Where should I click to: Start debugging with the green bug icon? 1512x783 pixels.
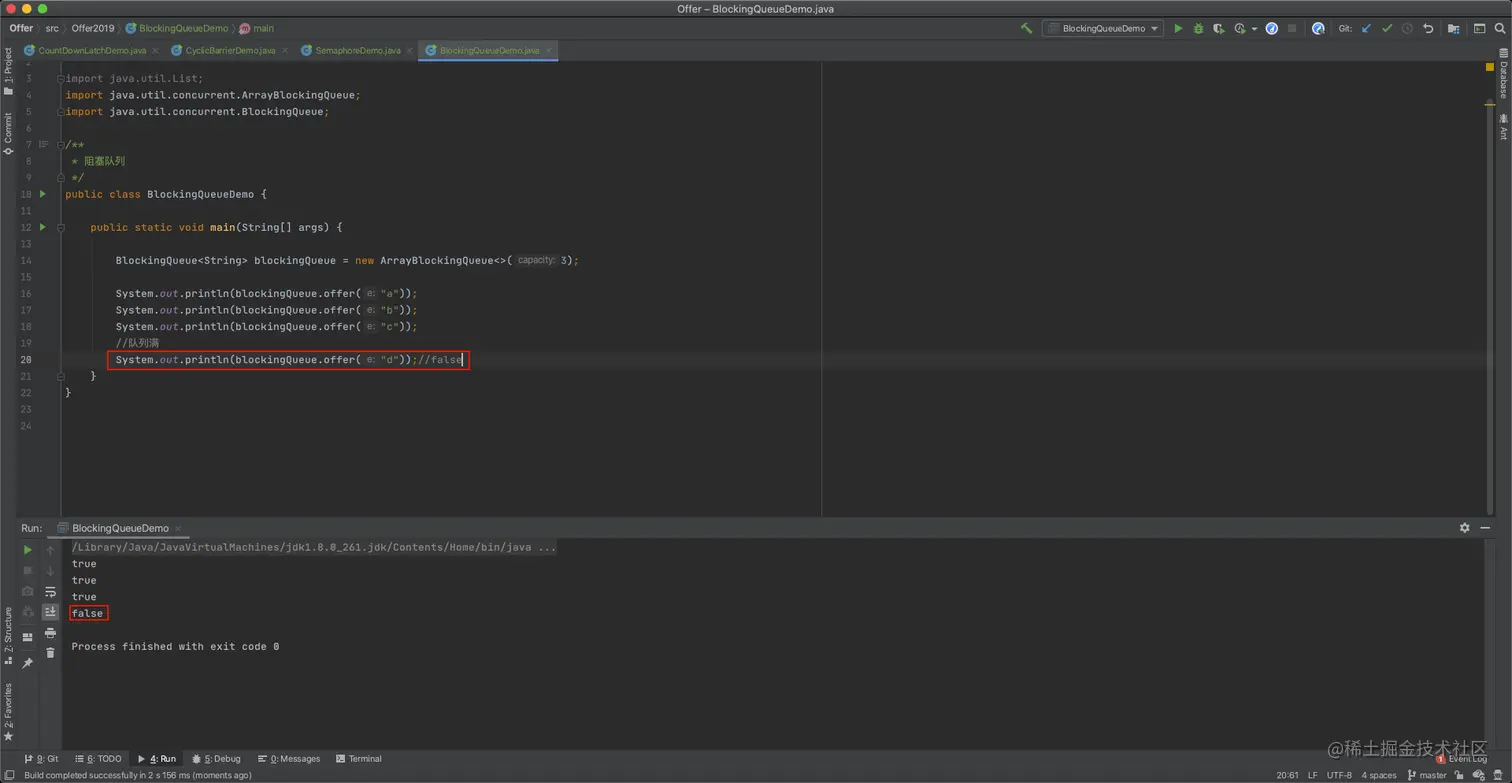[1198, 29]
